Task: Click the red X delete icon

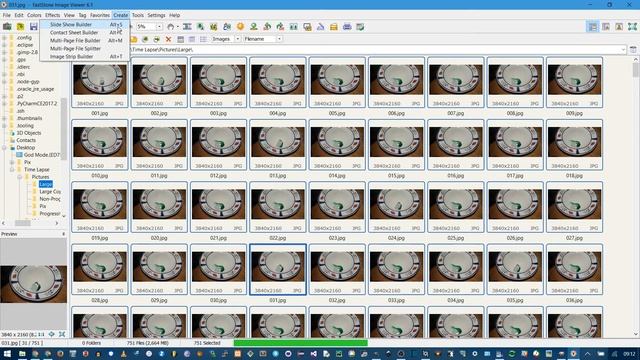Action: [x=168, y=39]
